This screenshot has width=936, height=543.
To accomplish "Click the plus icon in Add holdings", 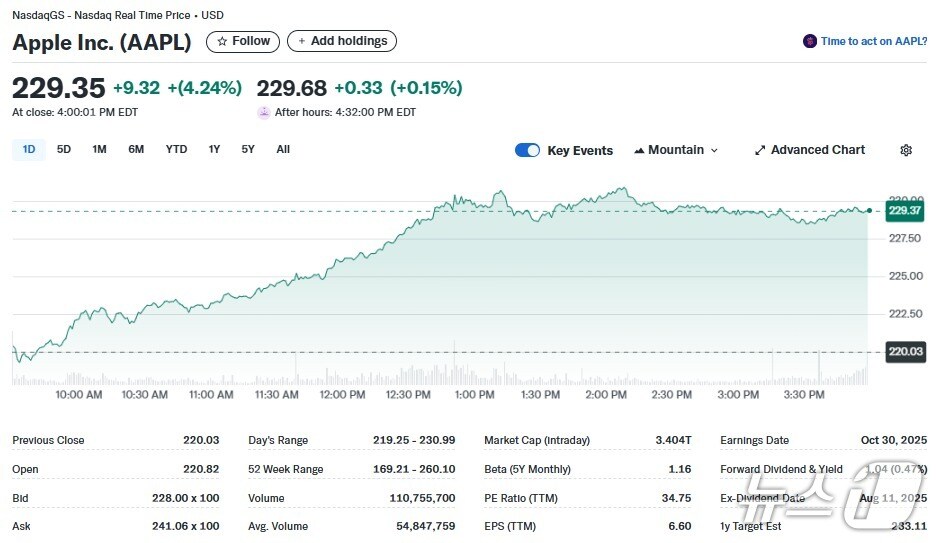I will 302,41.
